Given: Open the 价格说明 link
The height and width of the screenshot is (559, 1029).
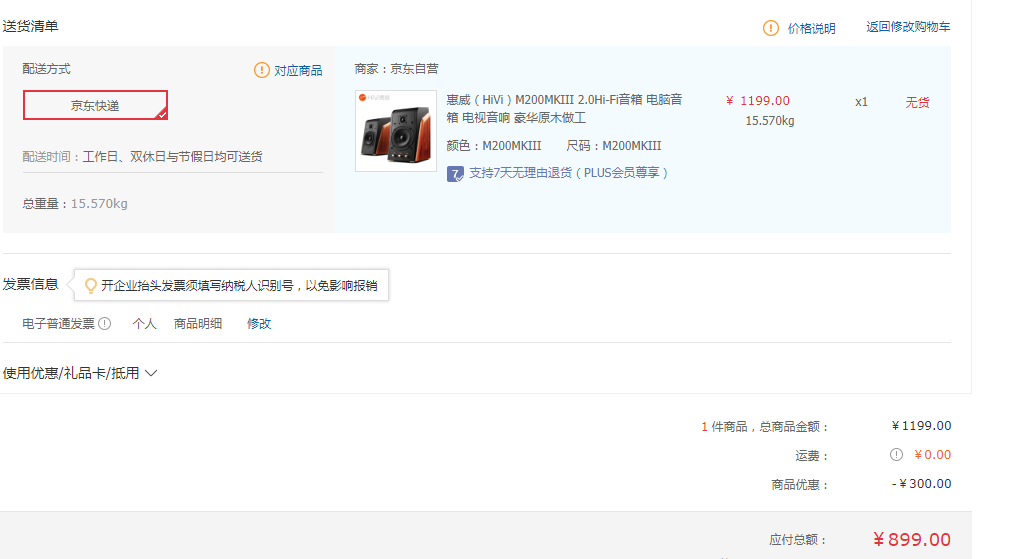Looking at the screenshot, I should pyautogui.click(x=811, y=28).
